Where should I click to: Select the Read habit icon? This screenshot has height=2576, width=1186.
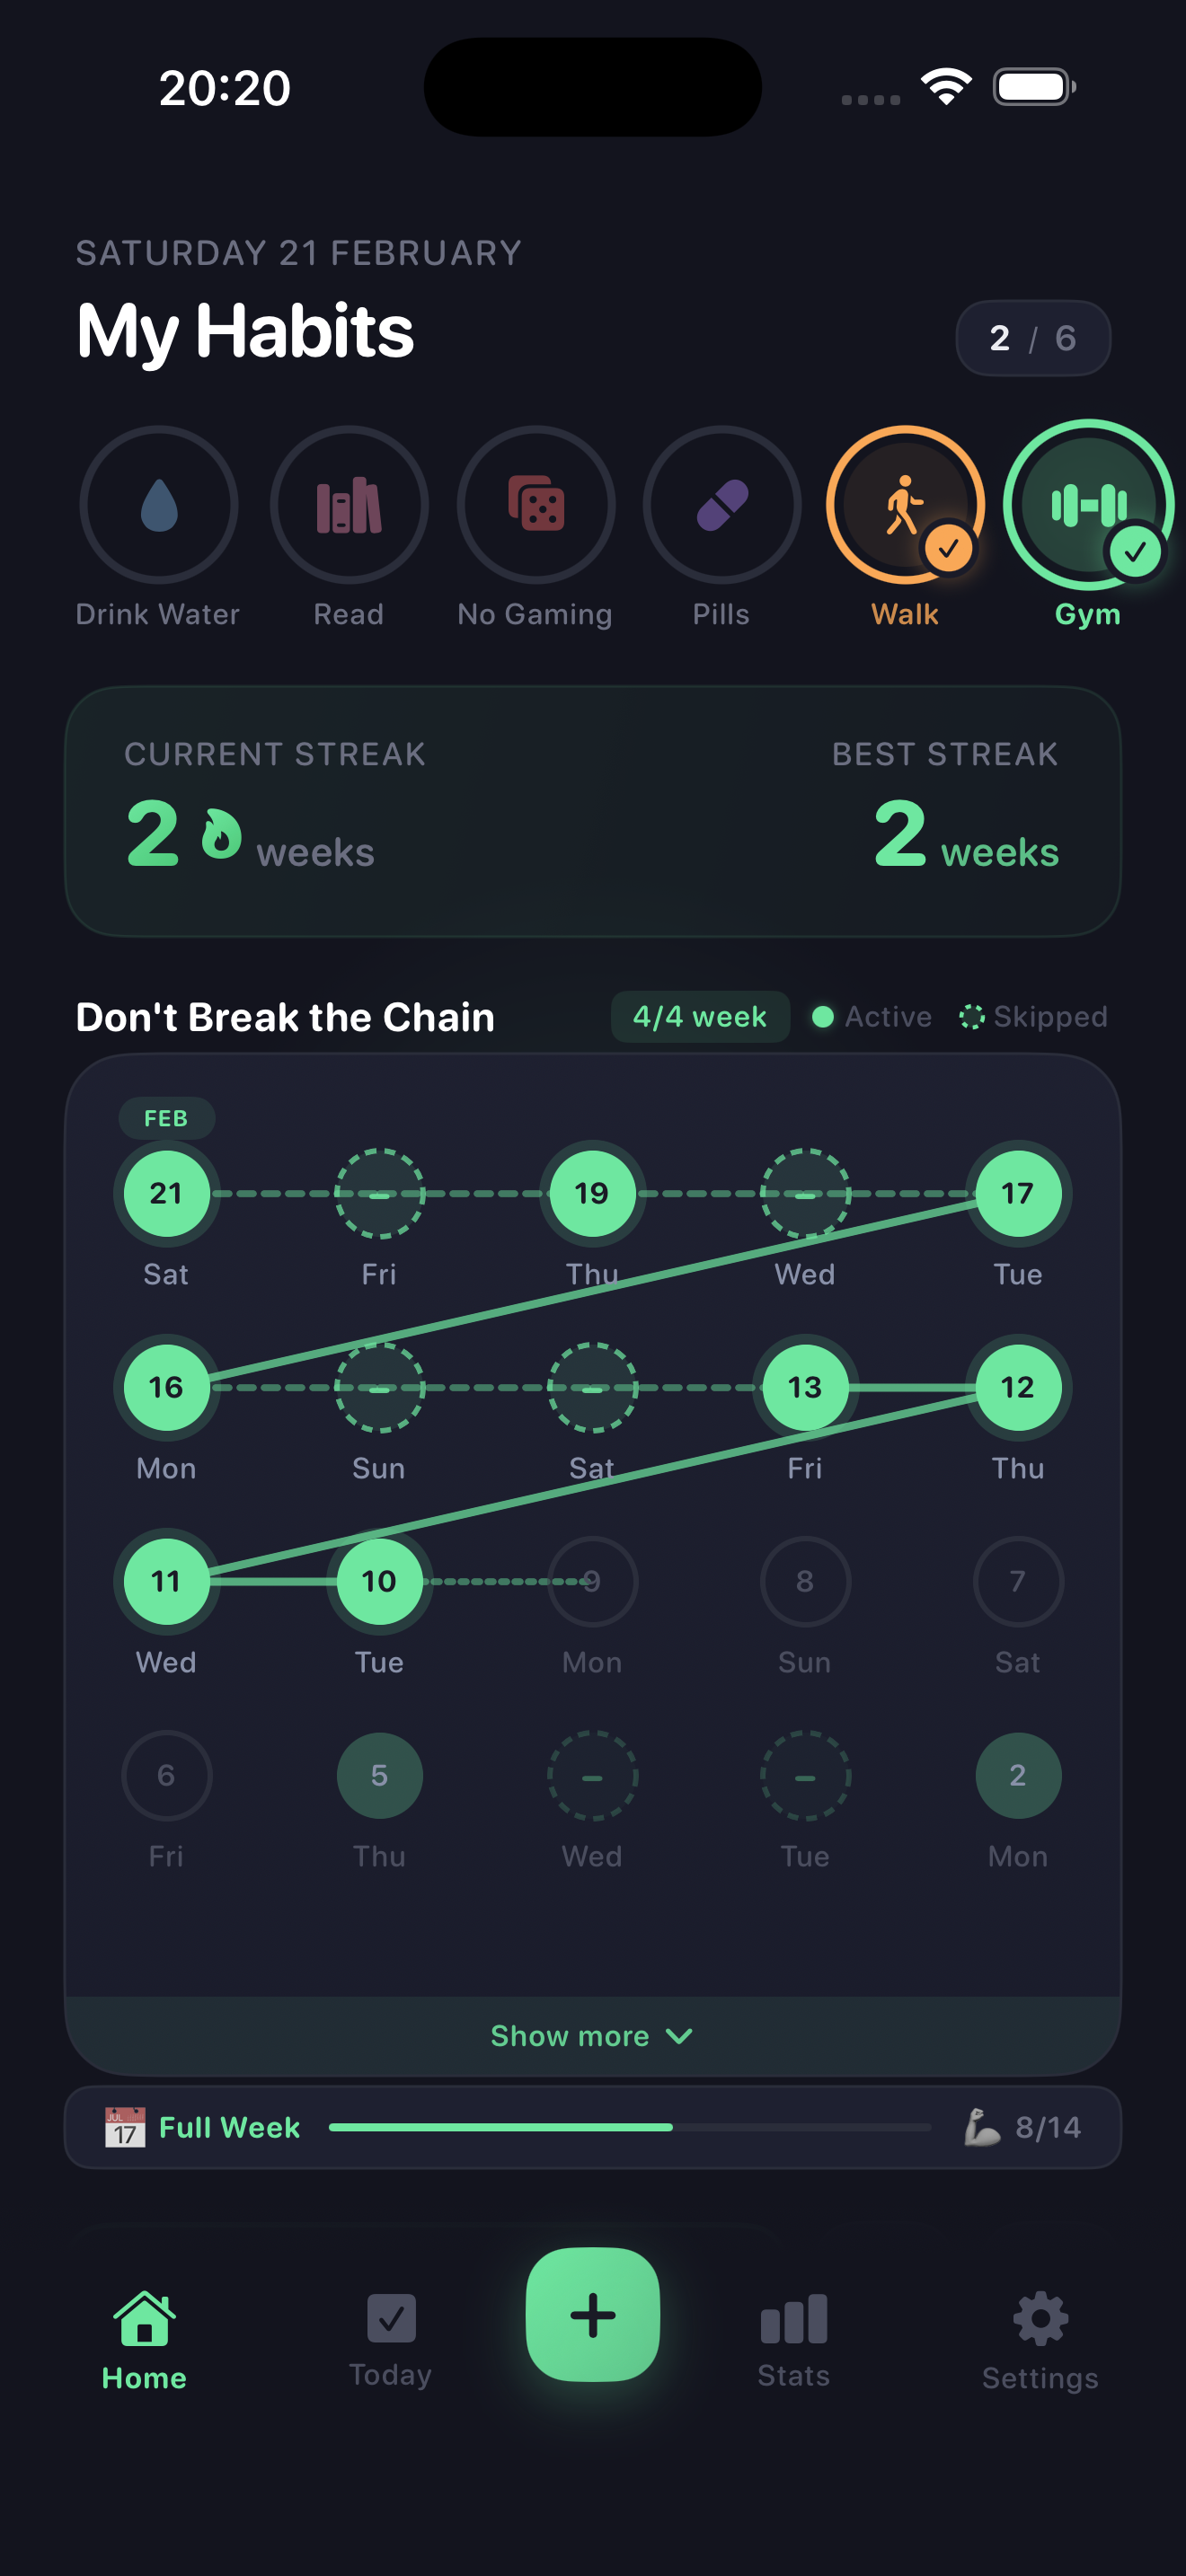click(x=348, y=505)
